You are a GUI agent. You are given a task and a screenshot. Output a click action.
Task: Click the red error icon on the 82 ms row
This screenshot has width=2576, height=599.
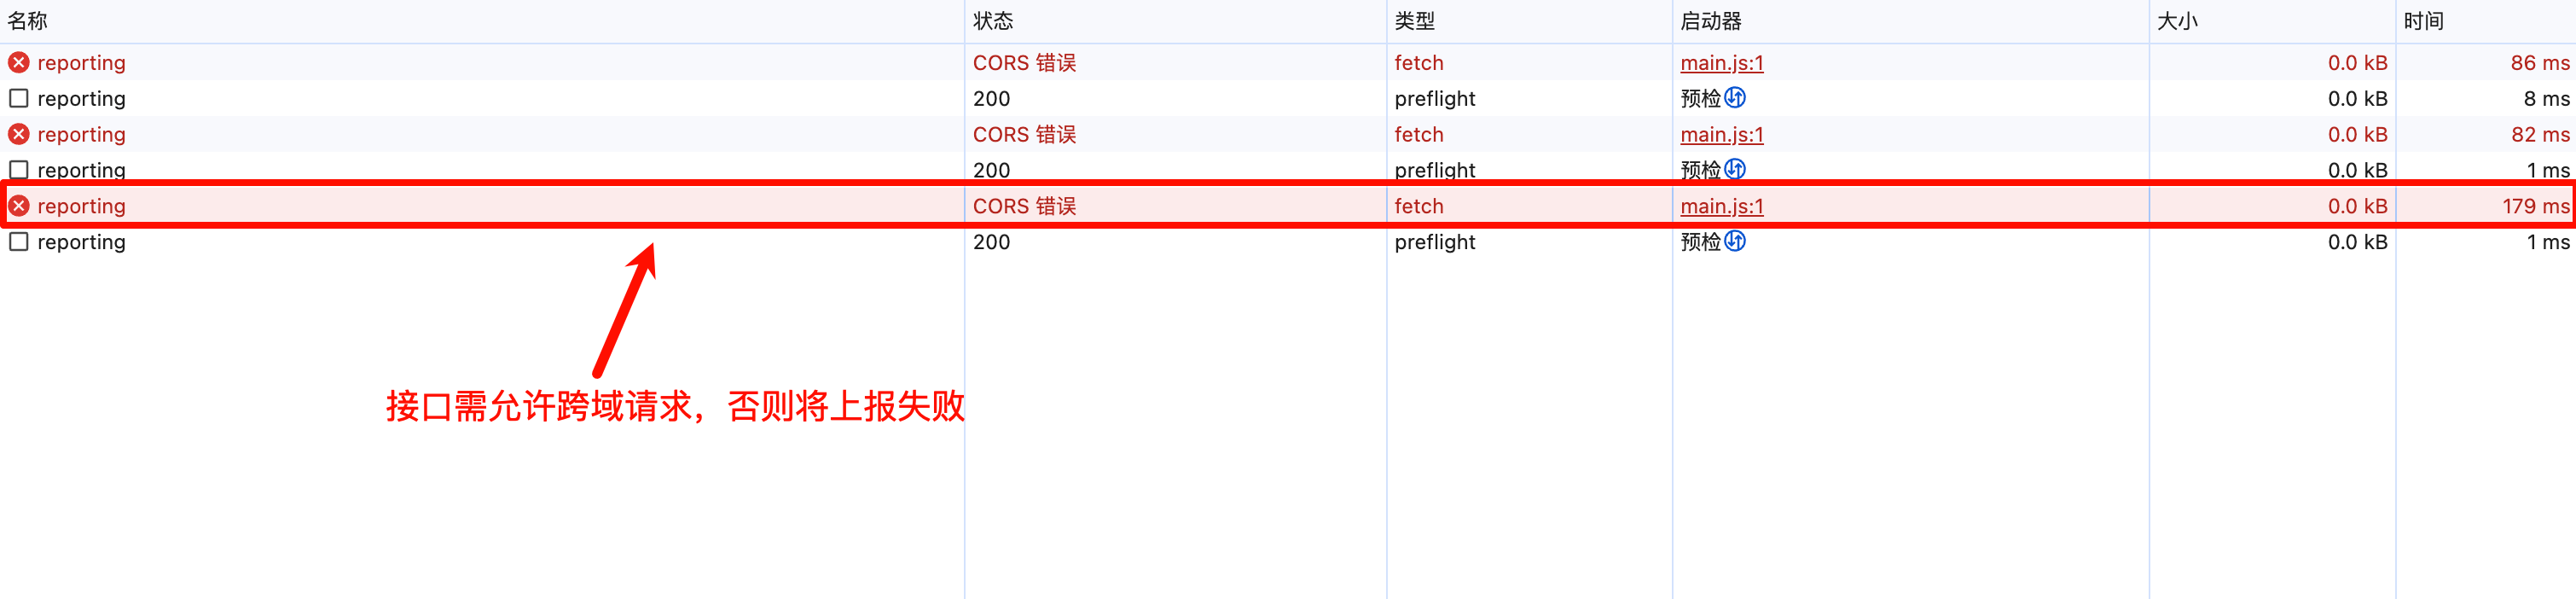pyautogui.click(x=19, y=134)
